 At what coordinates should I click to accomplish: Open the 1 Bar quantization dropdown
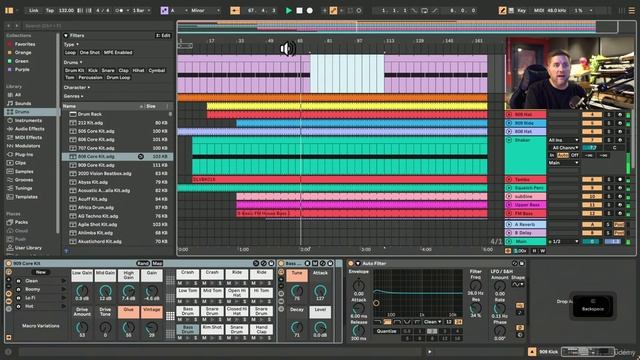[x=141, y=11]
